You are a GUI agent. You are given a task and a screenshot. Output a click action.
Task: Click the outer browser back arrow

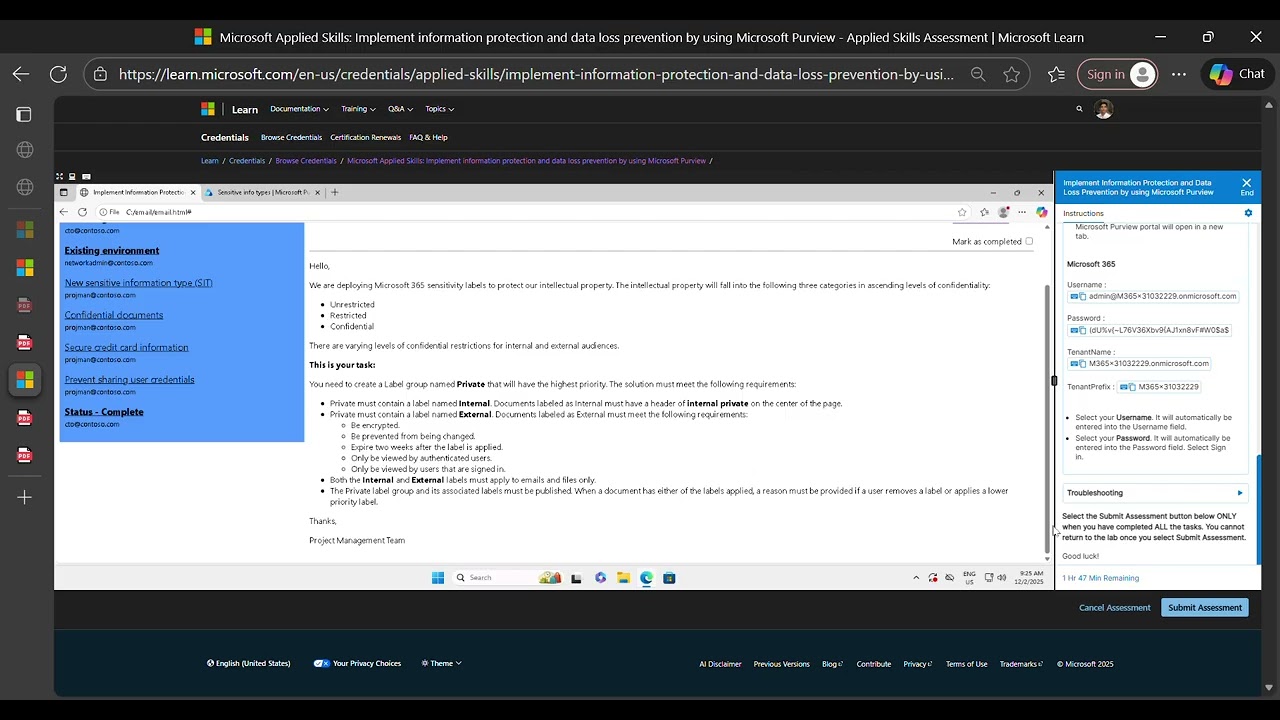point(21,74)
